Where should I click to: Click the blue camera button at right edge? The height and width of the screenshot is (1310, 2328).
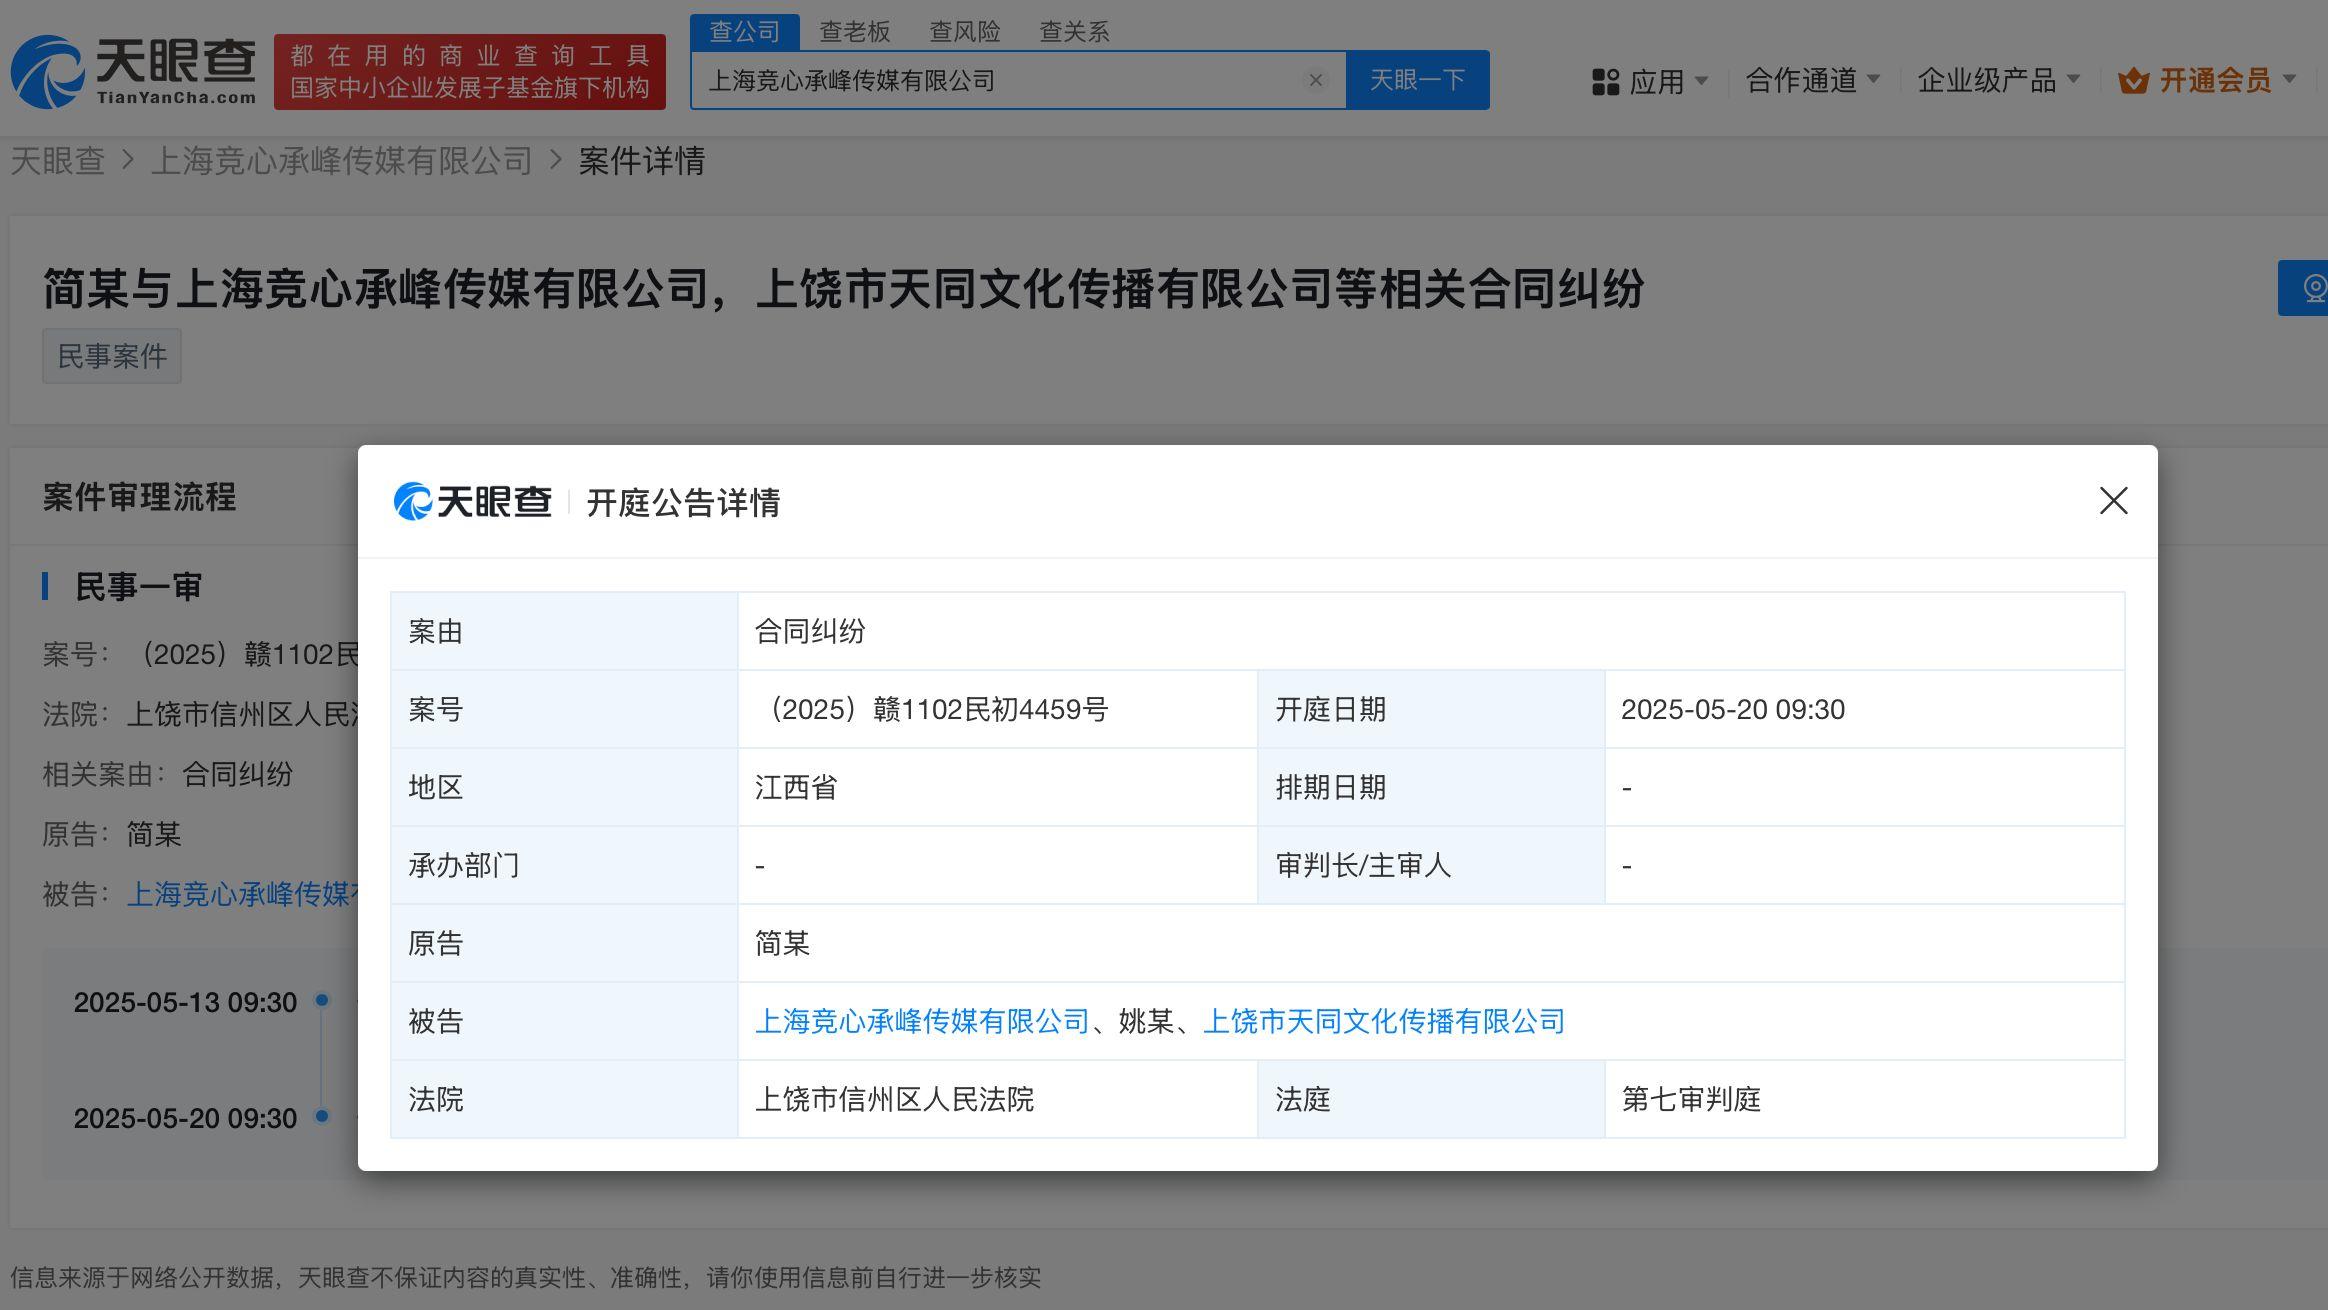2305,288
